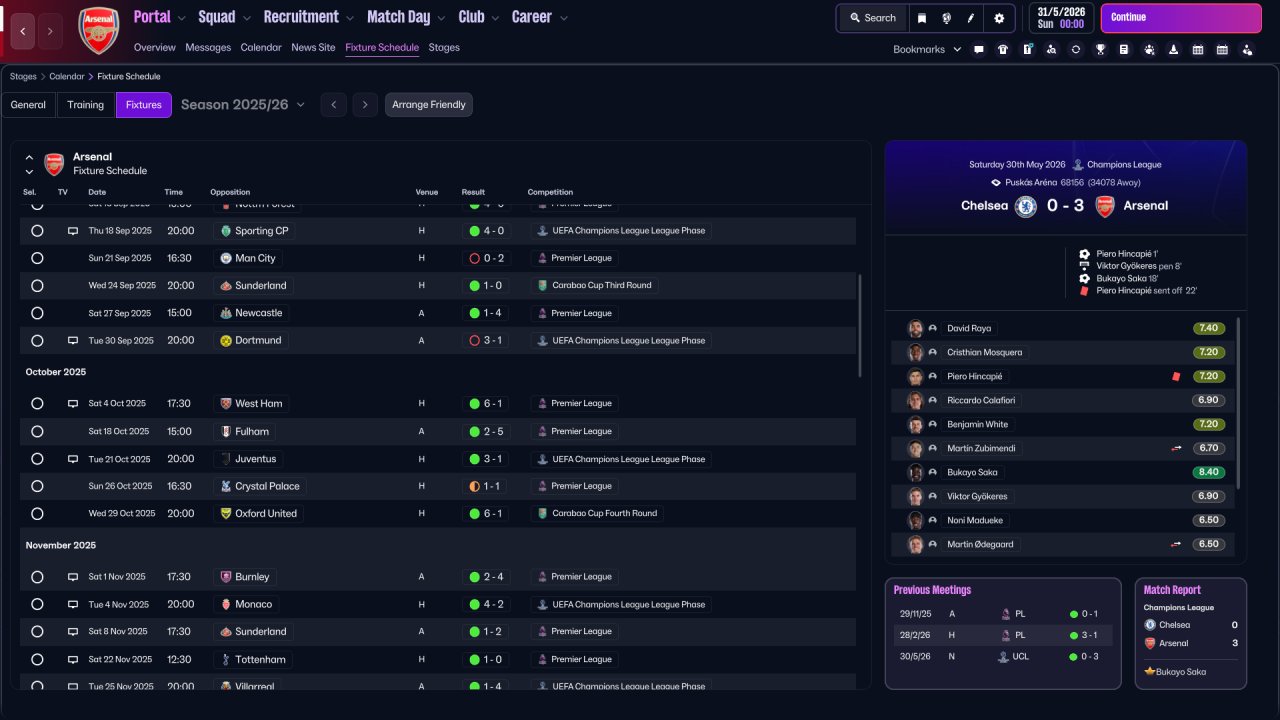Screen dimensions: 1280x720
Task: Go to the next season with the right chevron
Action: click(x=365, y=105)
